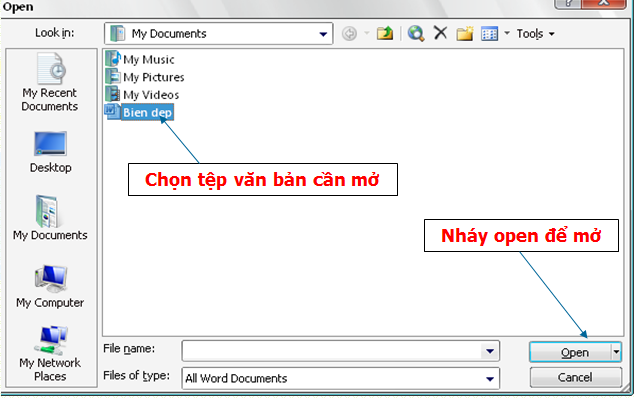Click the Back button's dropdown arrow
The width and height of the screenshot is (634, 398).
coord(367,33)
